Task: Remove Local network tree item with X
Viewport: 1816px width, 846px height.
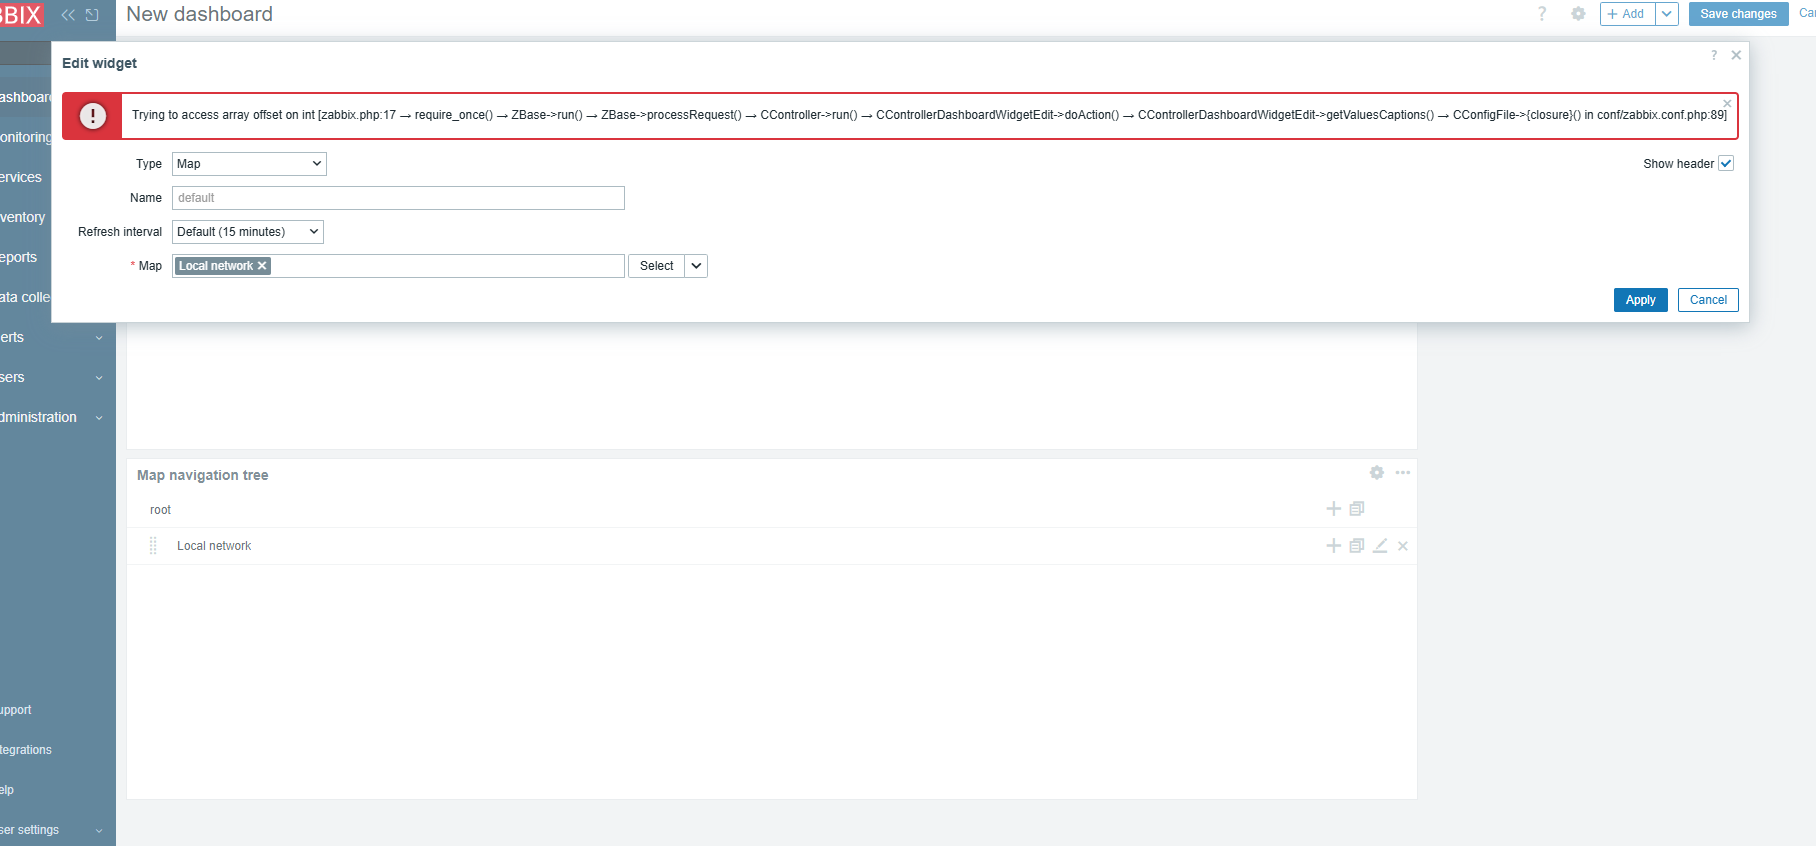Action: (x=1403, y=546)
